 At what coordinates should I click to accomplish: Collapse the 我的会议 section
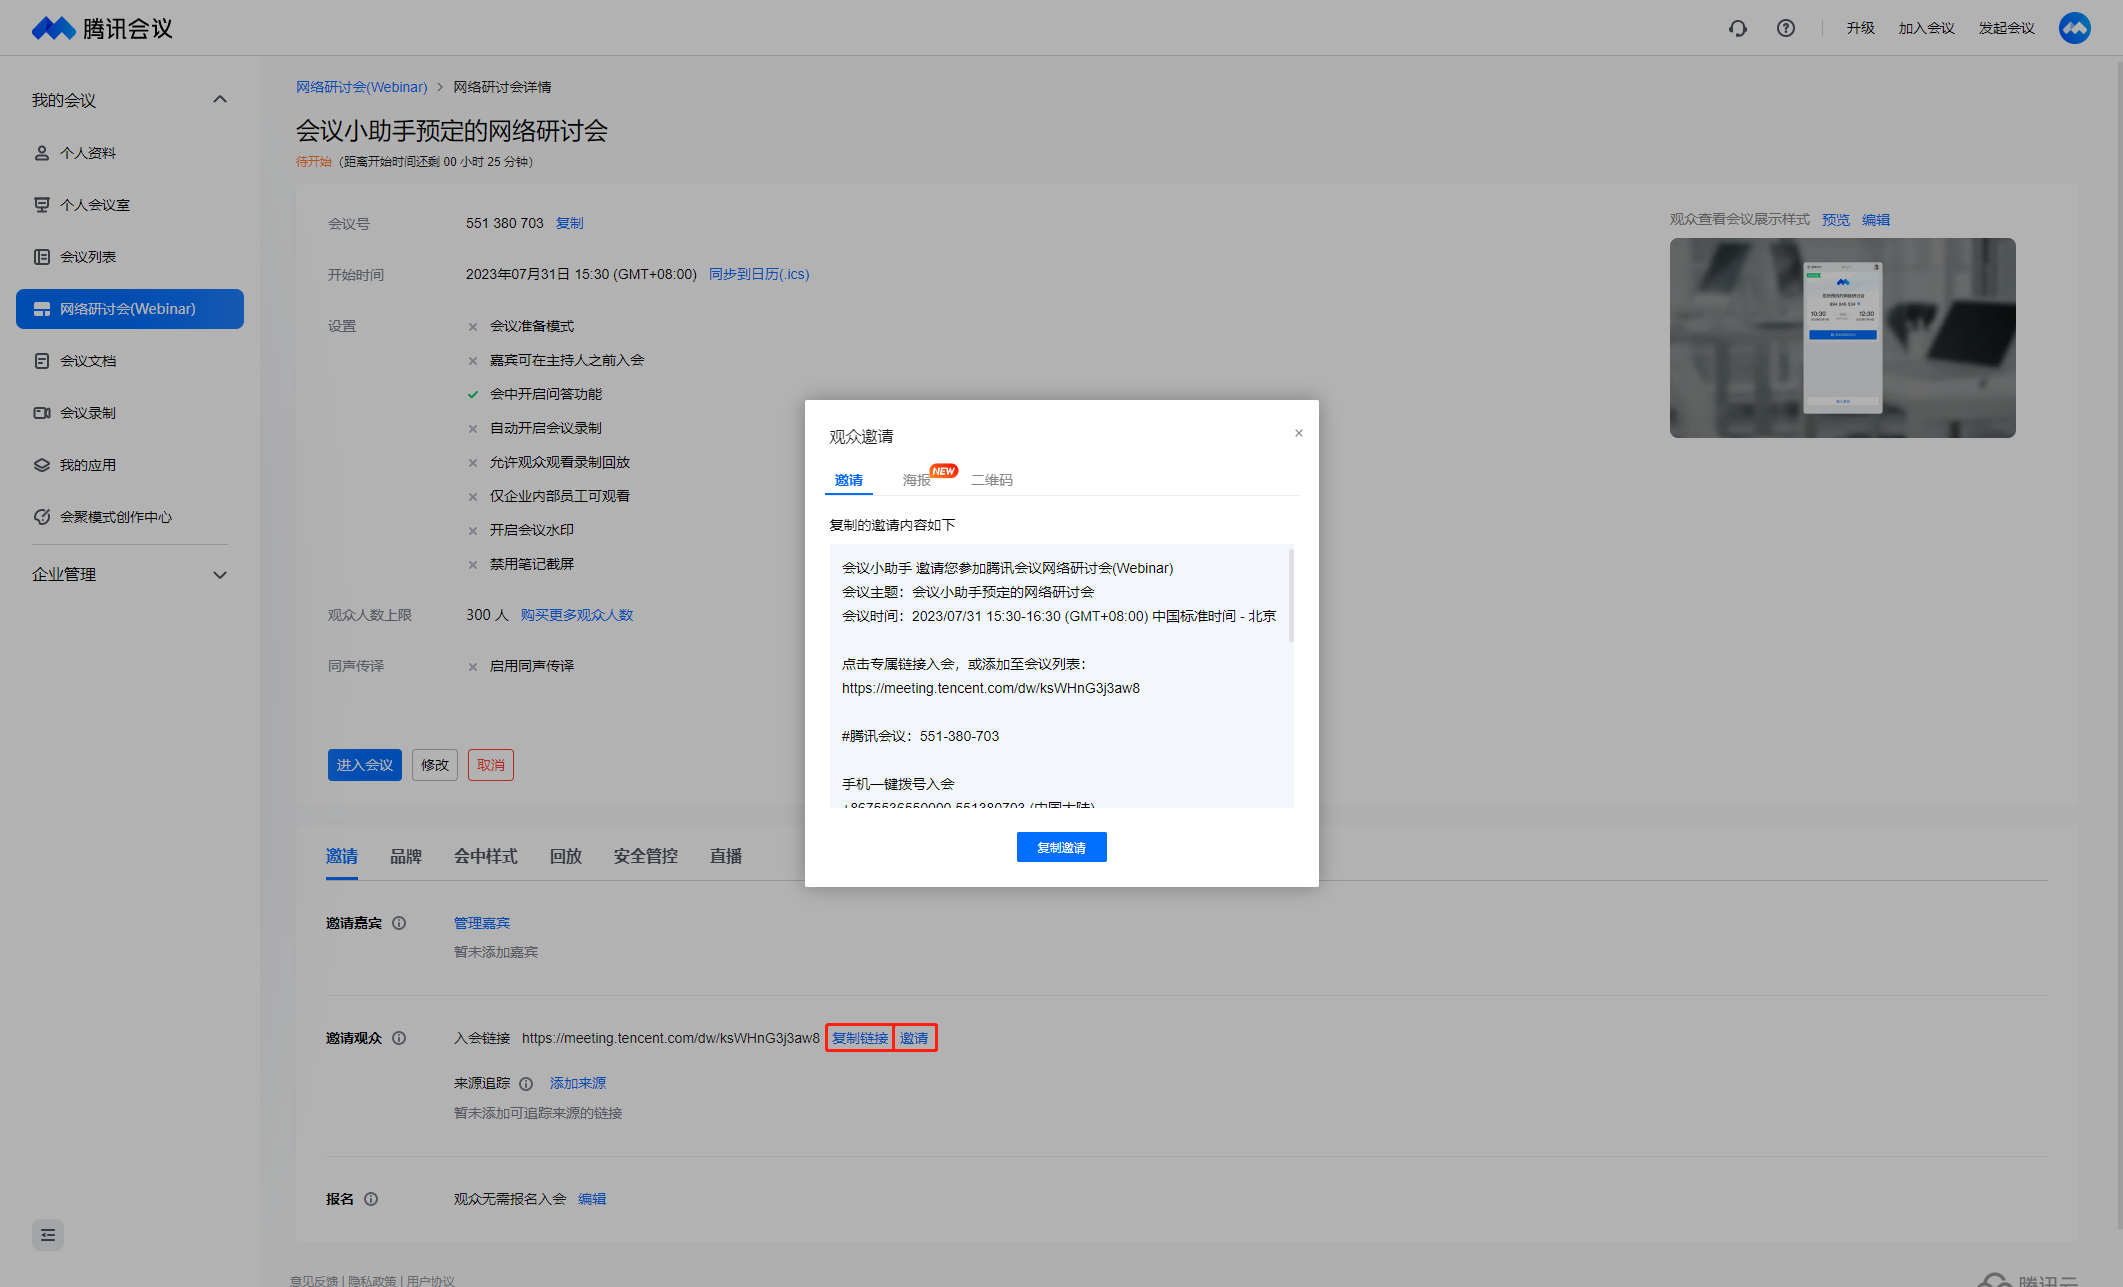point(220,99)
